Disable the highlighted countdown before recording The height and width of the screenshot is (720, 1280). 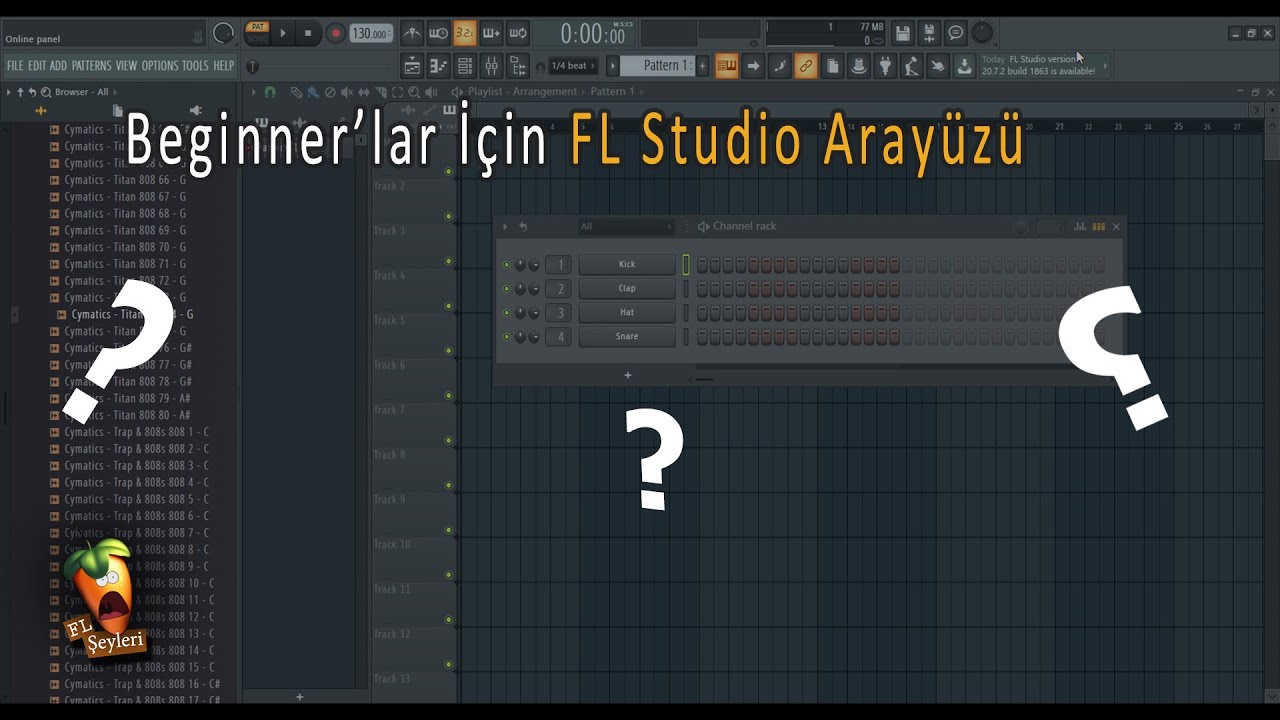pos(465,33)
